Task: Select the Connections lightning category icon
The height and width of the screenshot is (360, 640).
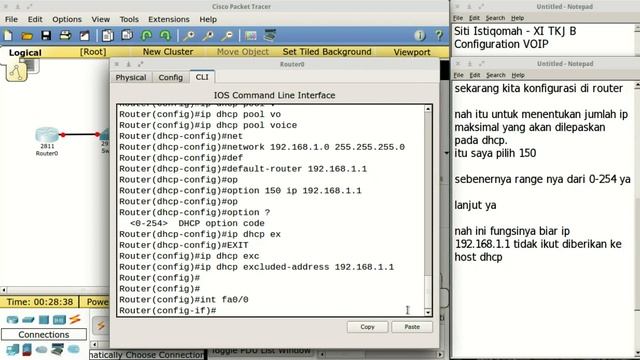Action: coord(75,319)
